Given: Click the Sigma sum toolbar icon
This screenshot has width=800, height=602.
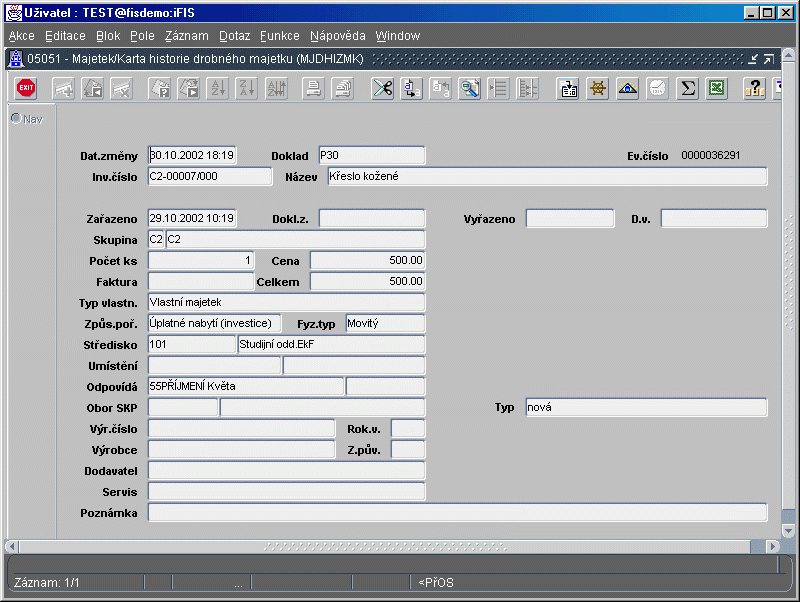Looking at the screenshot, I should click(x=687, y=89).
